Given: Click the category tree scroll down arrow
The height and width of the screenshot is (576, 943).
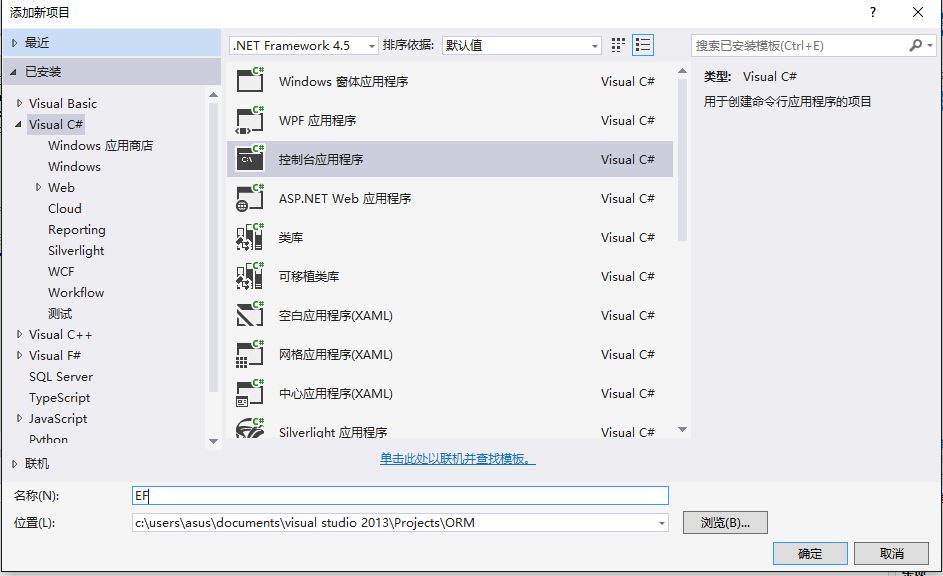Looking at the screenshot, I should point(213,441).
